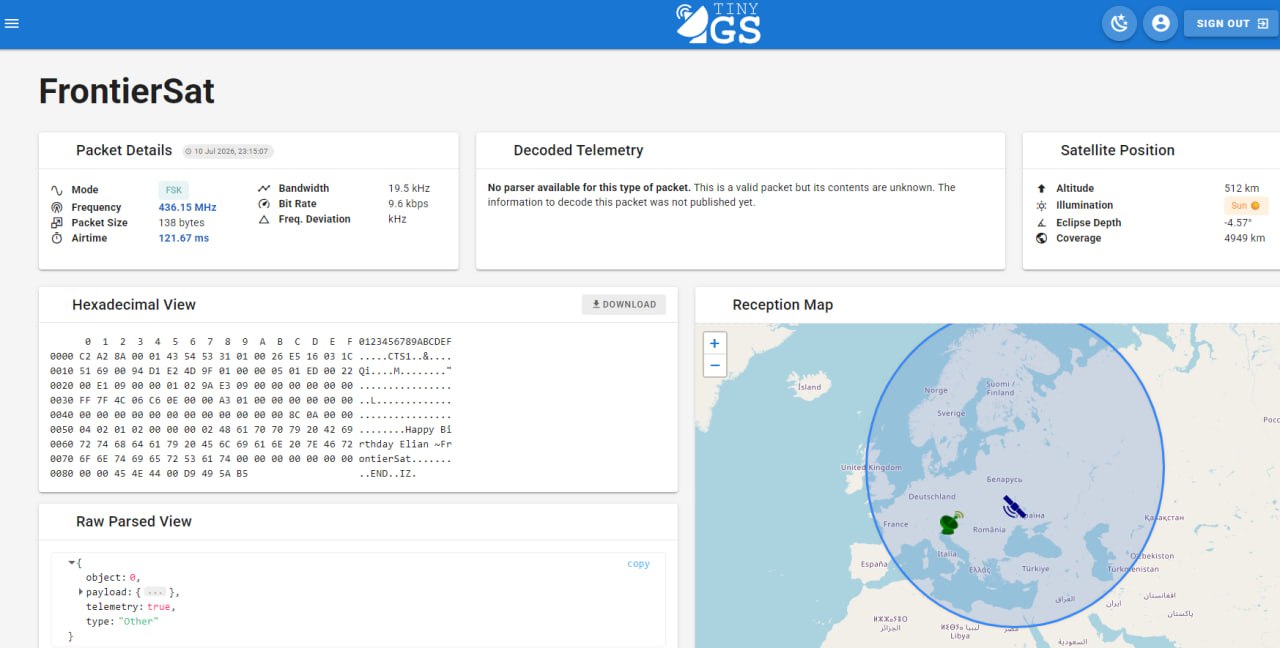Zoom out on the reception map
The width and height of the screenshot is (1280, 648).
click(714, 365)
